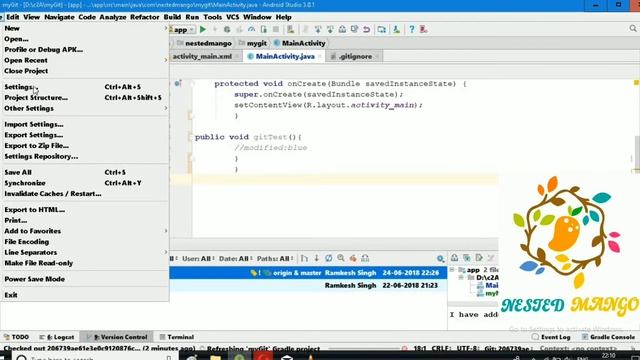This screenshot has height=360, width=640.
Task: Click the first icon above changed files tree
Action: click(454, 258)
